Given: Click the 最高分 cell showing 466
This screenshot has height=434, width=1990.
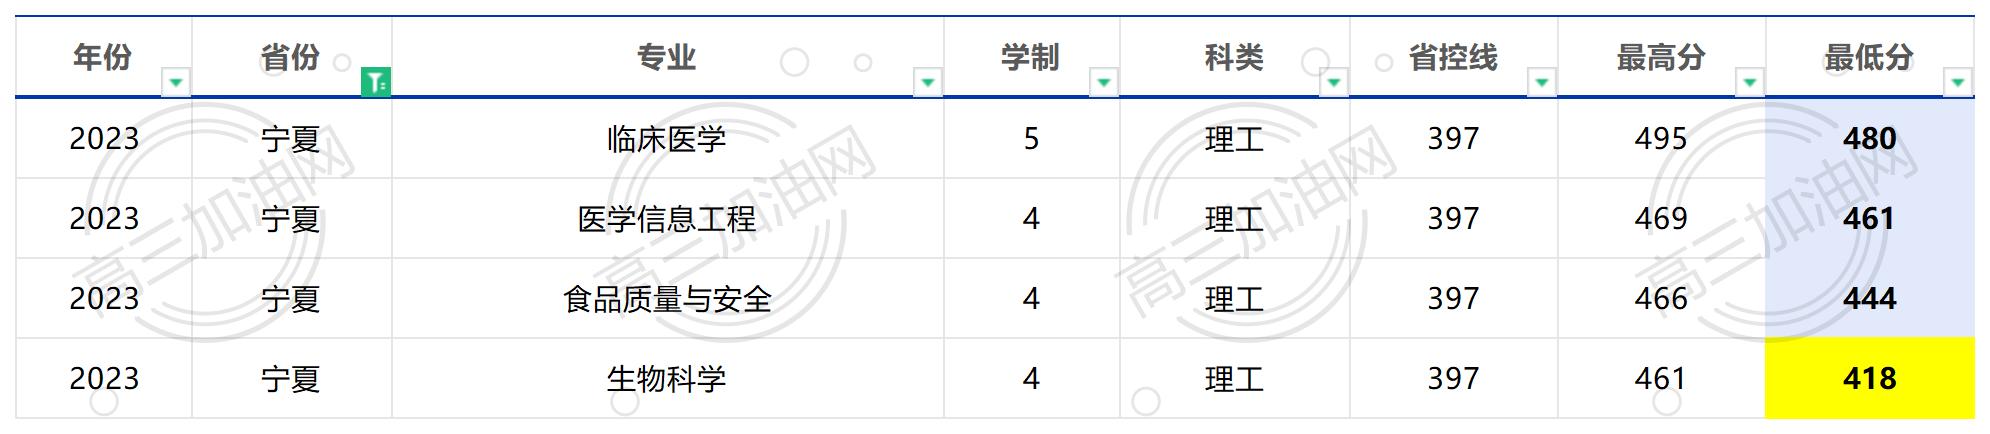Looking at the screenshot, I should pos(1662,299).
